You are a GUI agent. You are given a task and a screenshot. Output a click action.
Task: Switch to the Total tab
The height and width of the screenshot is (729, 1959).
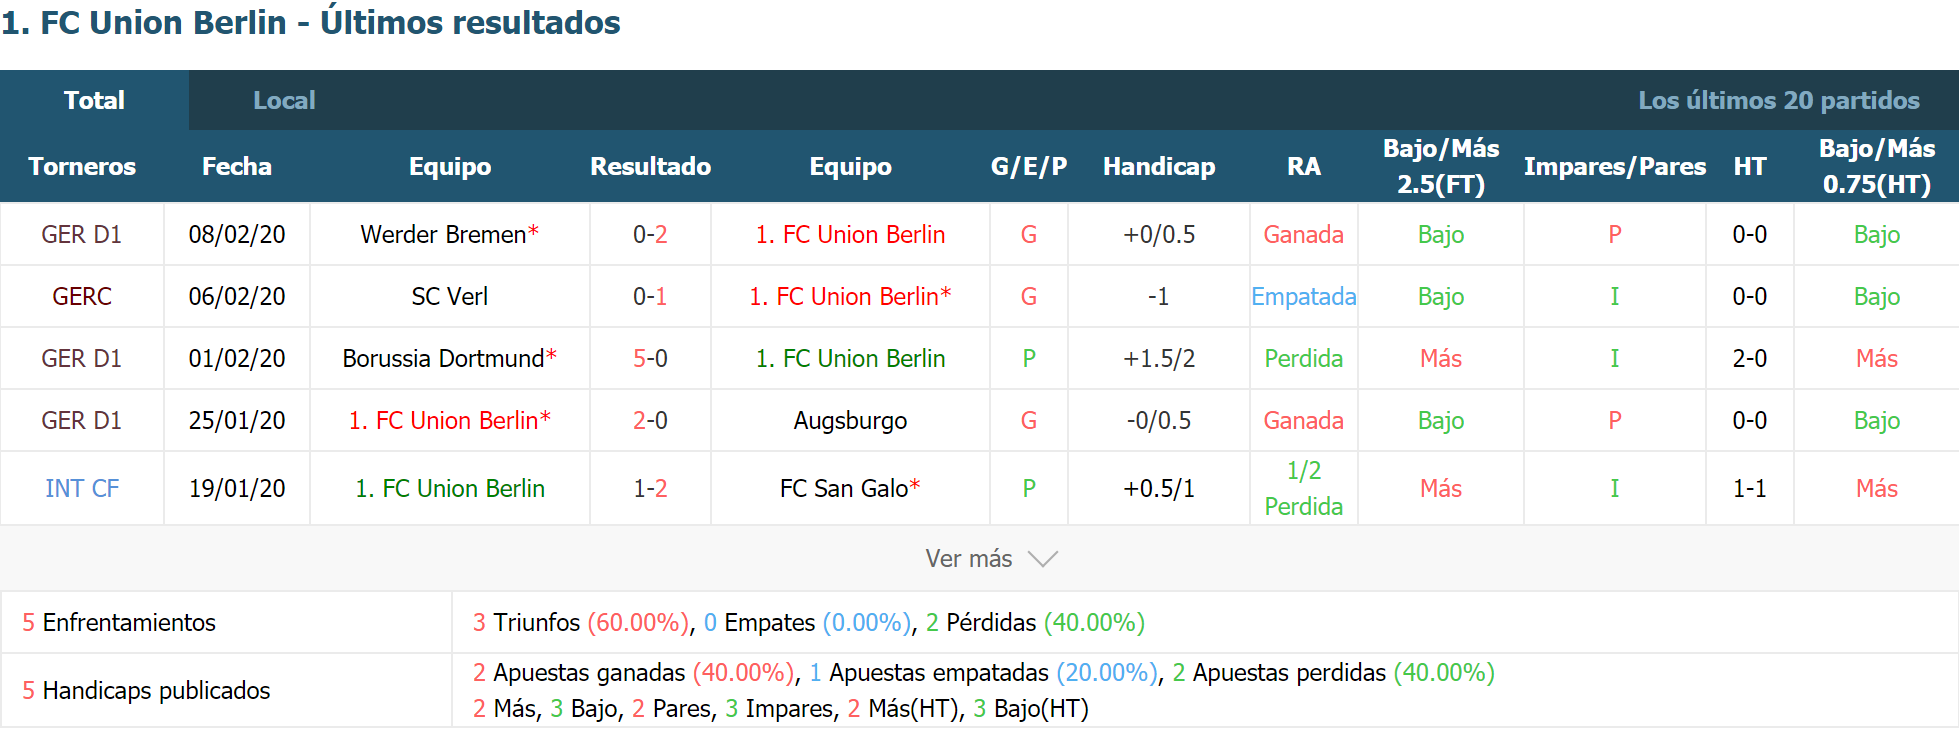click(94, 100)
